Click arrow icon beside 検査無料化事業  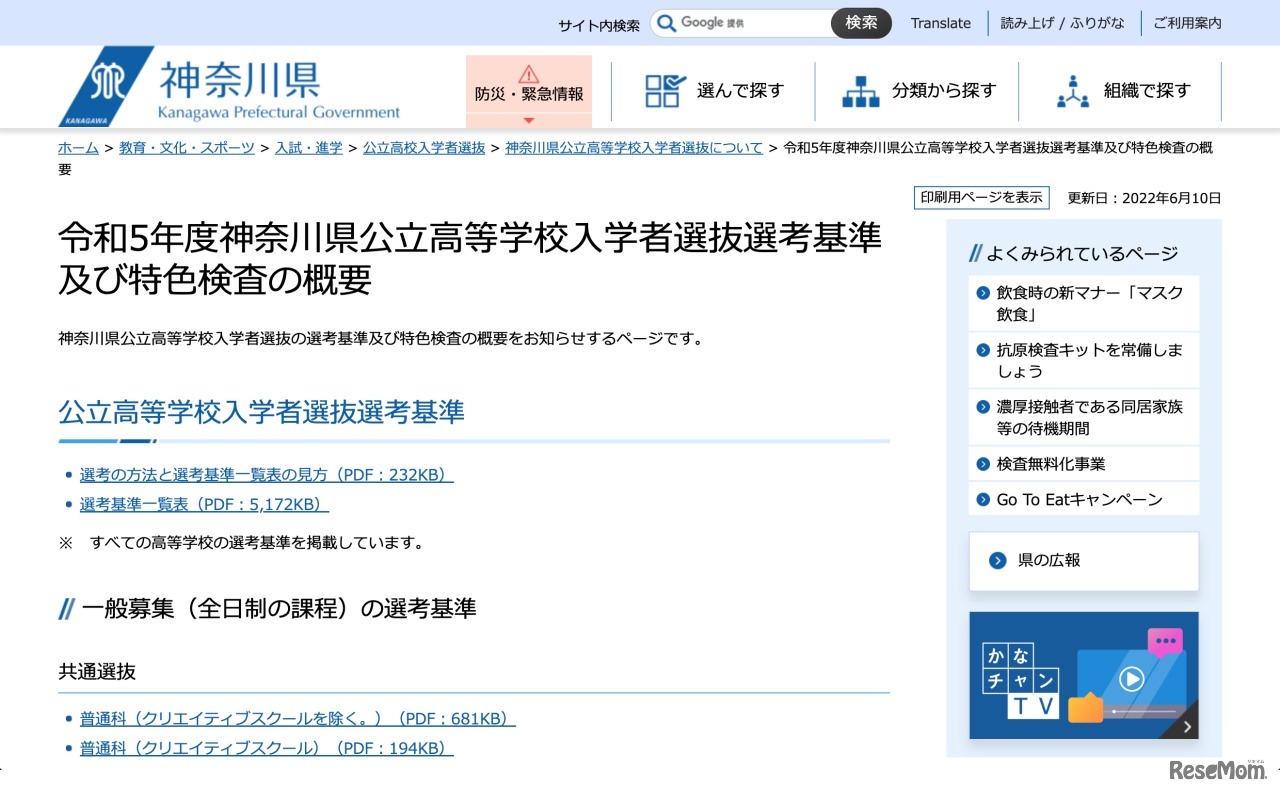pos(983,464)
